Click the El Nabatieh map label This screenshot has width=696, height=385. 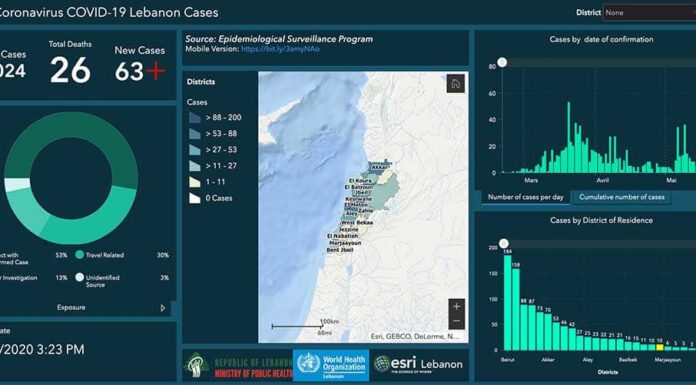point(342,236)
